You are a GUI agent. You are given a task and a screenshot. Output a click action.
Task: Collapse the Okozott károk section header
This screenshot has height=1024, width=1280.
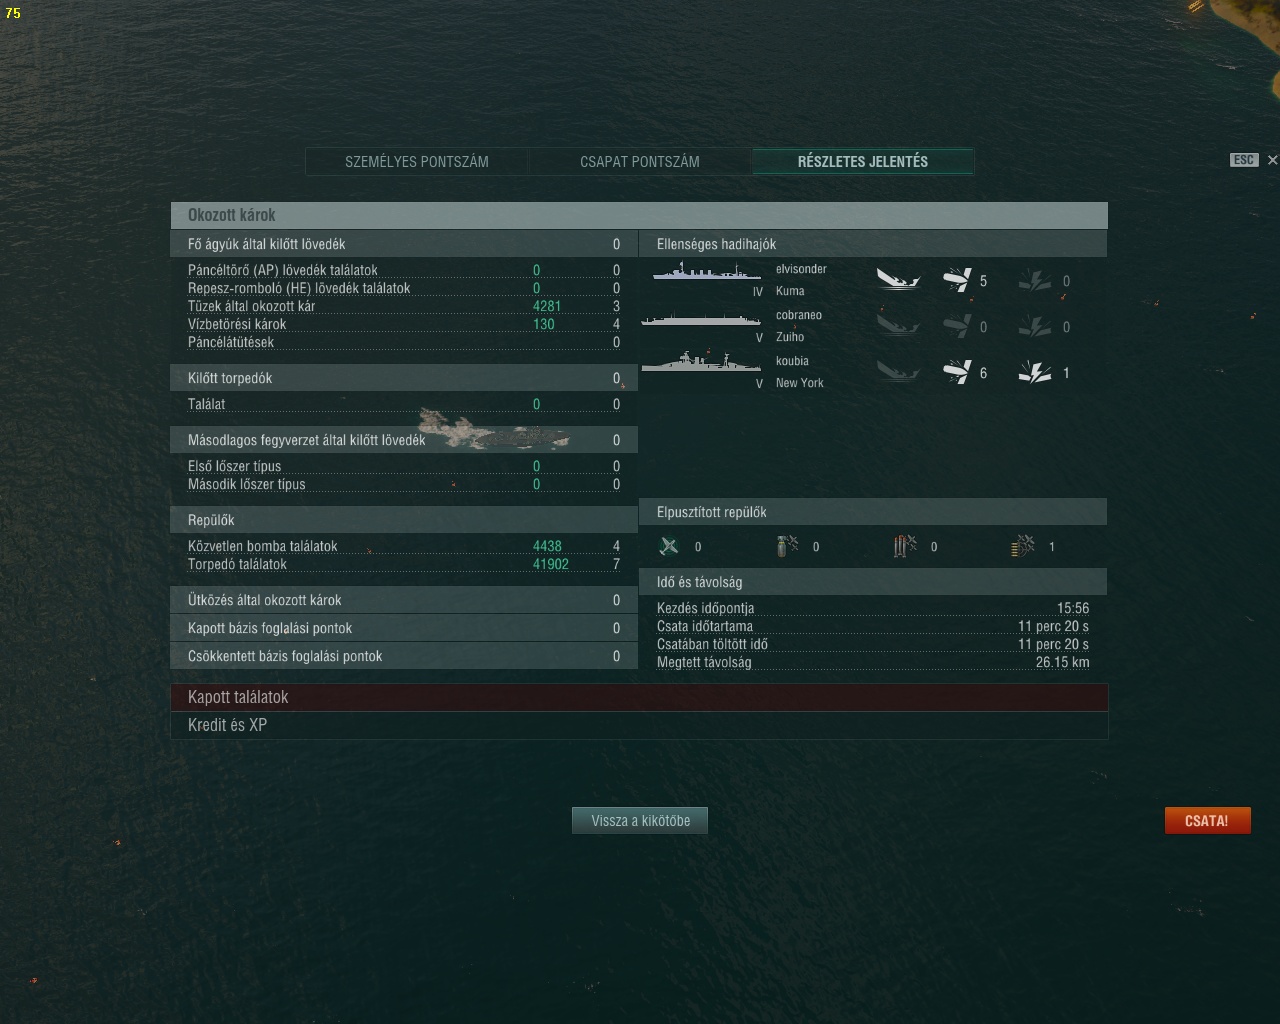coord(639,215)
